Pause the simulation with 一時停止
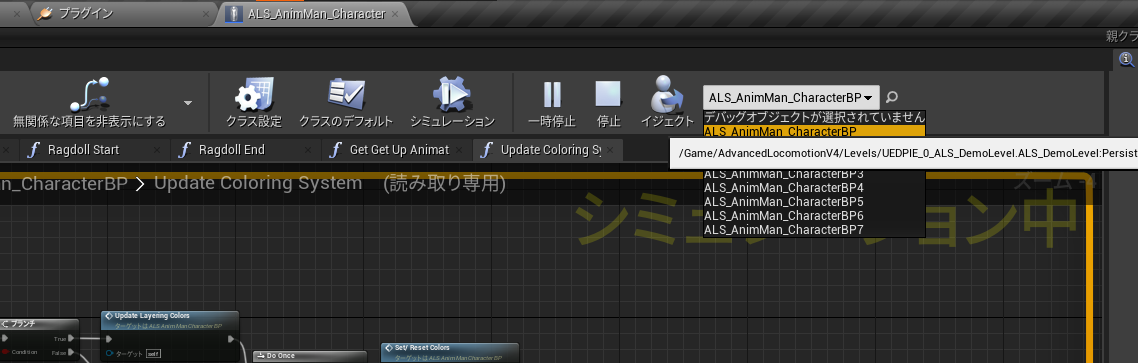1138x363 pixels. 552,102
